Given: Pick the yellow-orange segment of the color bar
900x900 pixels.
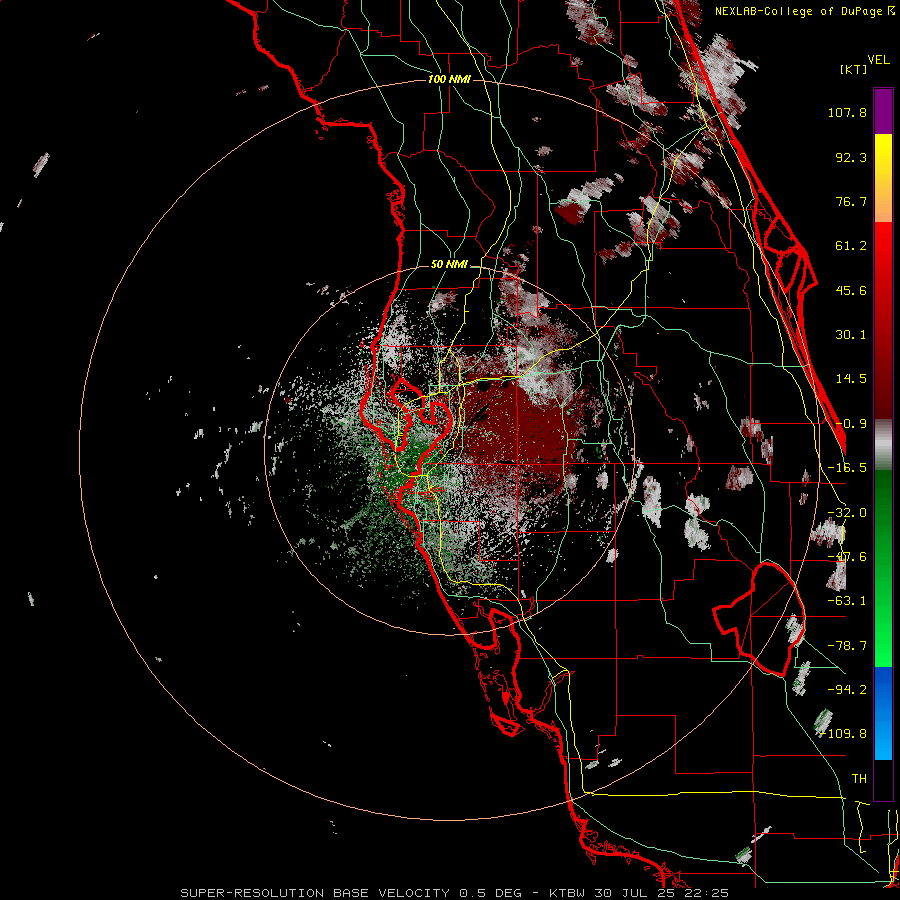Looking at the screenshot, I should tap(883, 178).
